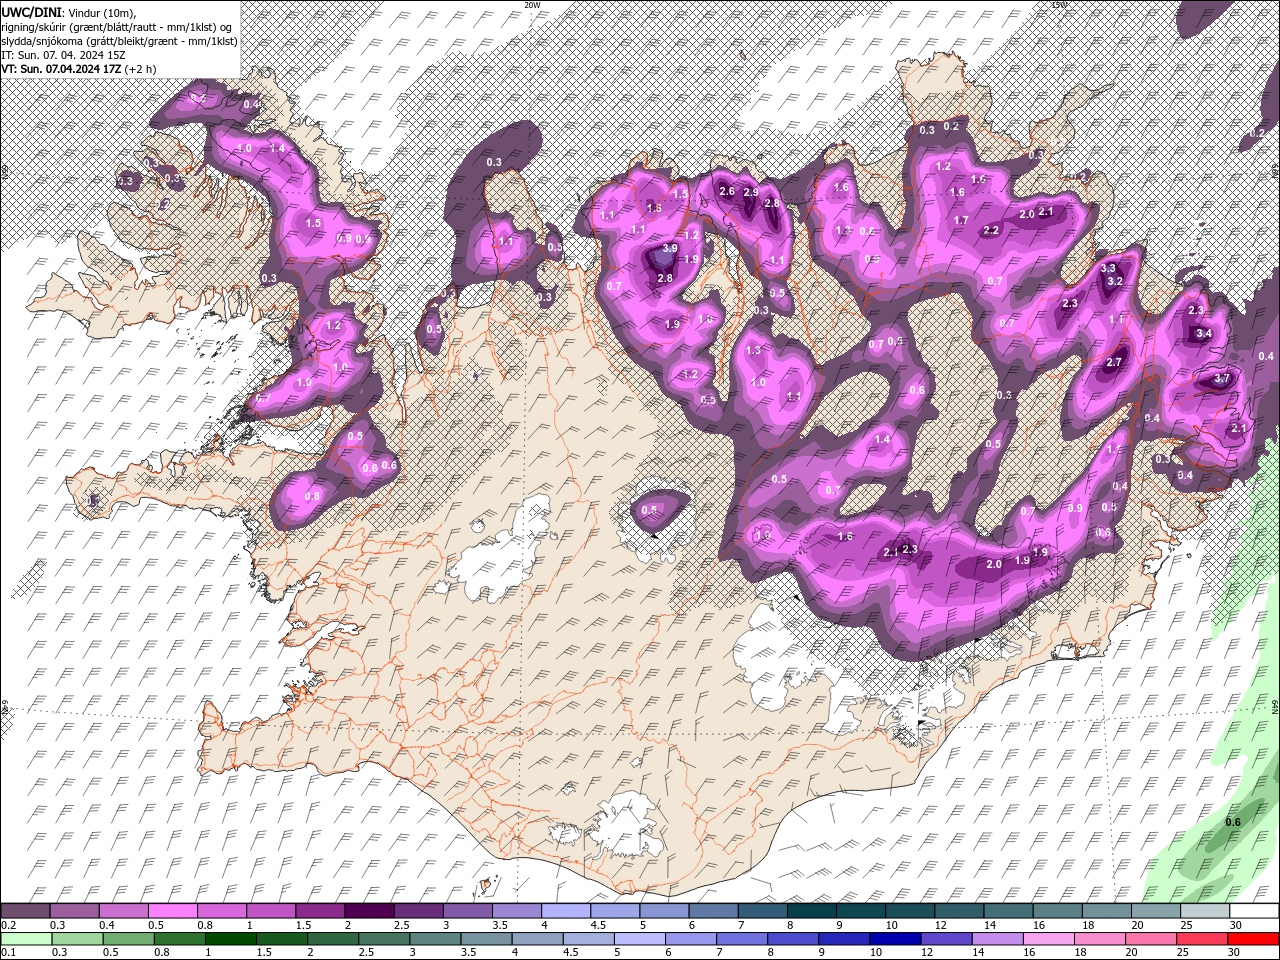
Task: Select the violet 12 rain legend swatch
Action: (x=946, y=939)
